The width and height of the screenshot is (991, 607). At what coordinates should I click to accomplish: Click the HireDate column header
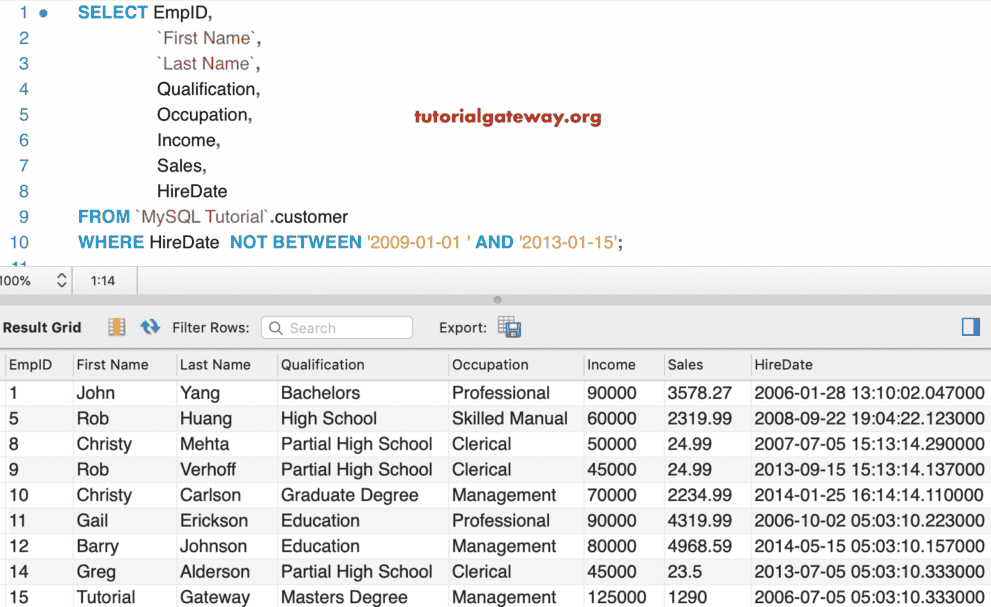pos(784,365)
